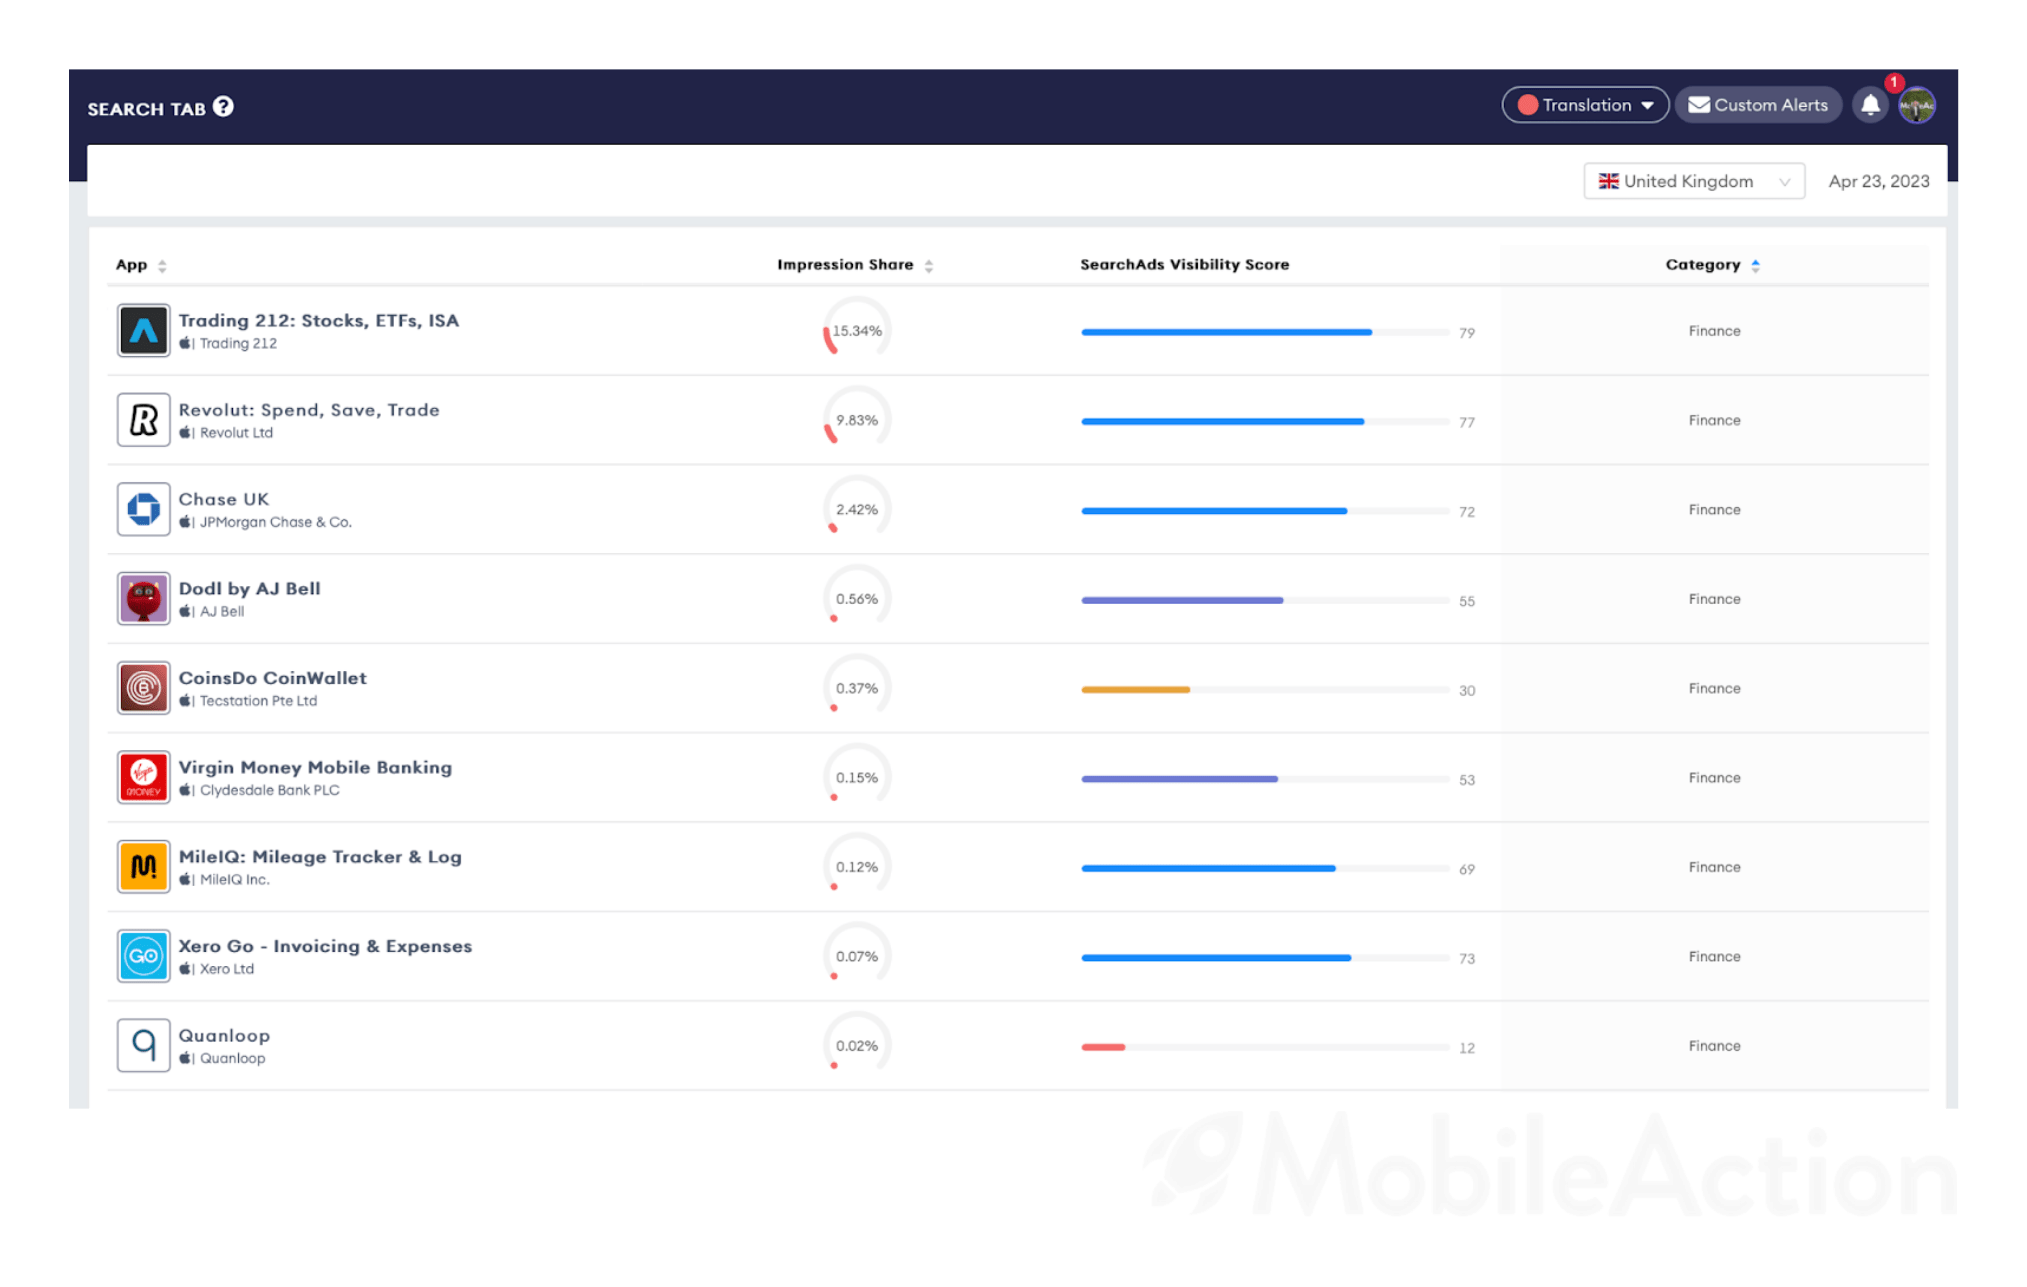Click the Custom Alerts button
This screenshot has width=2027, height=1287.
tap(1758, 105)
